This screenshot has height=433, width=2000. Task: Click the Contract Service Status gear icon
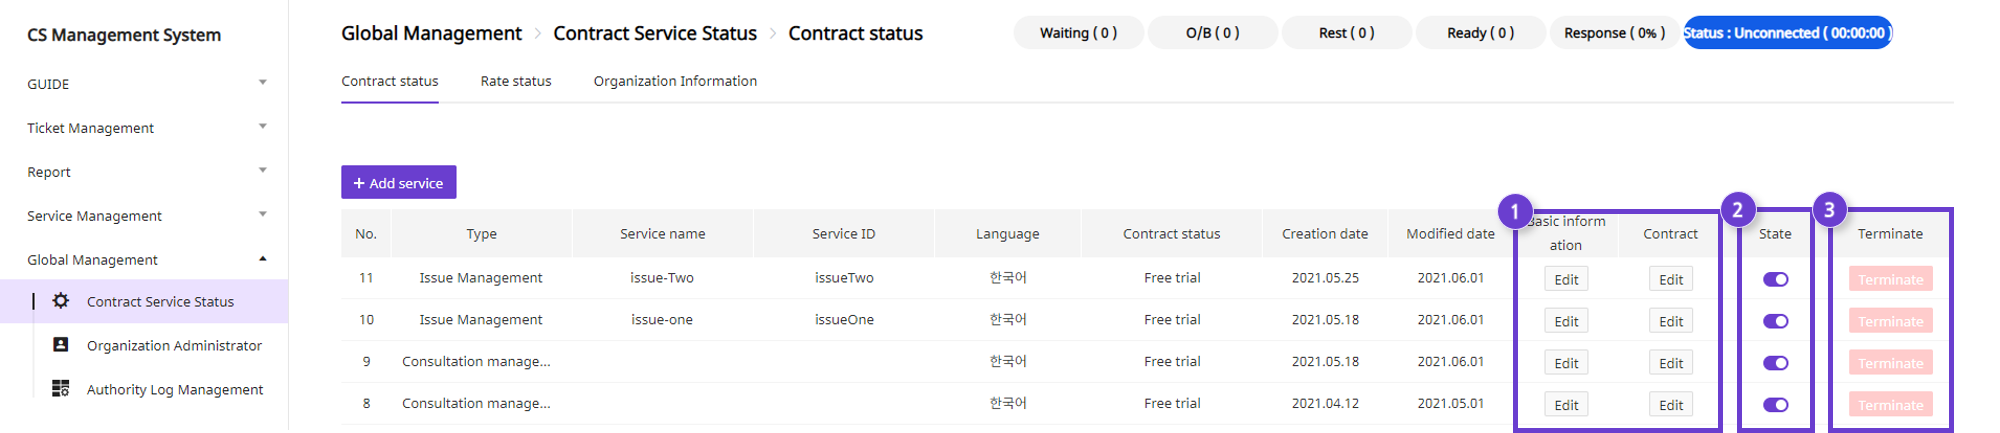(61, 301)
